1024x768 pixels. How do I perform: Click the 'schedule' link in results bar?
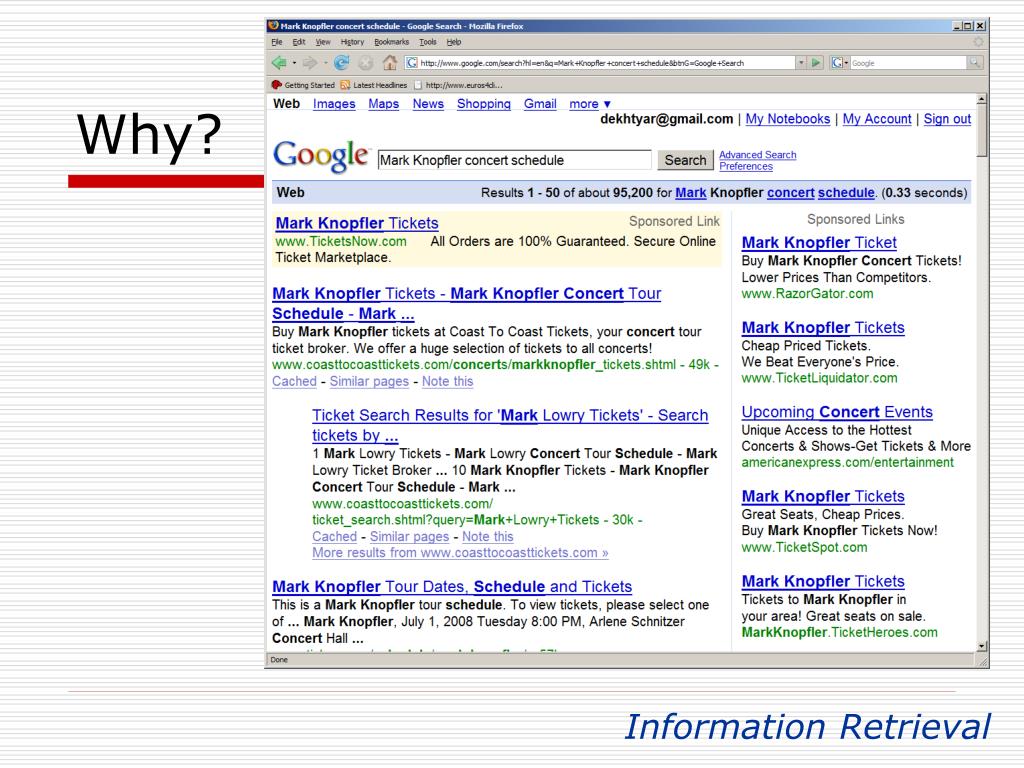[846, 193]
